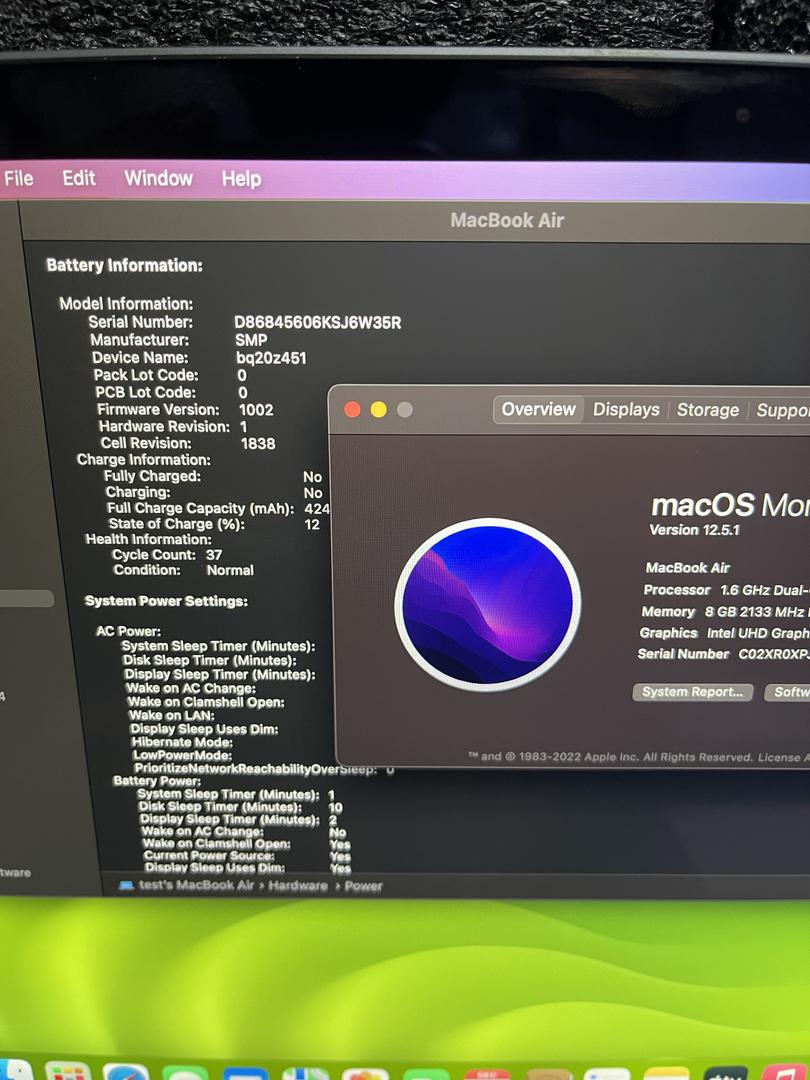Screen dimensions: 810x1080
Task: Click the Wake on LAN label
Action: click(172, 715)
